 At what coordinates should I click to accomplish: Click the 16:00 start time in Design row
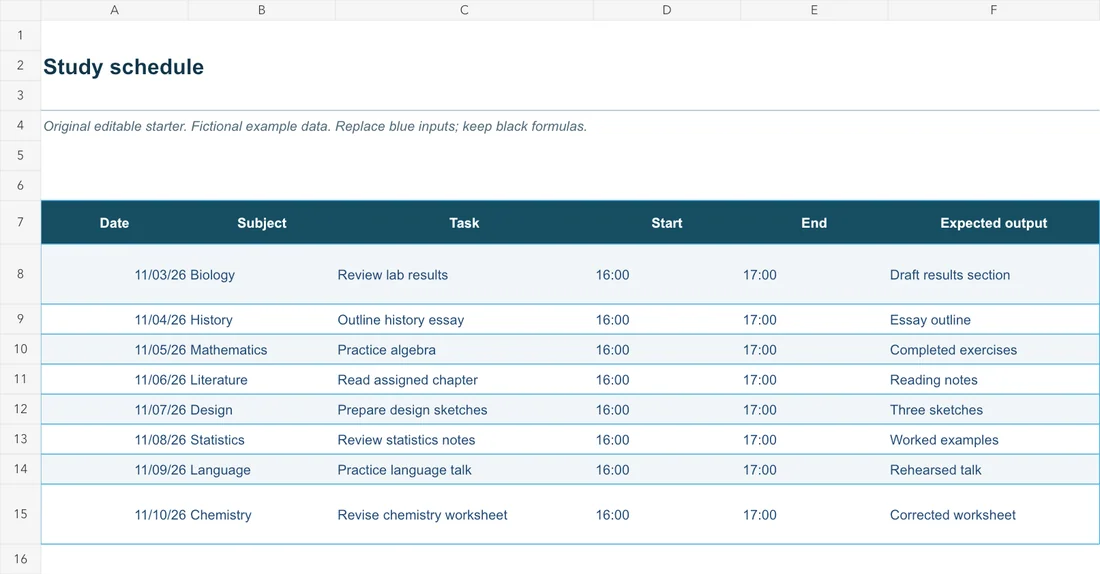click(666, 410)
